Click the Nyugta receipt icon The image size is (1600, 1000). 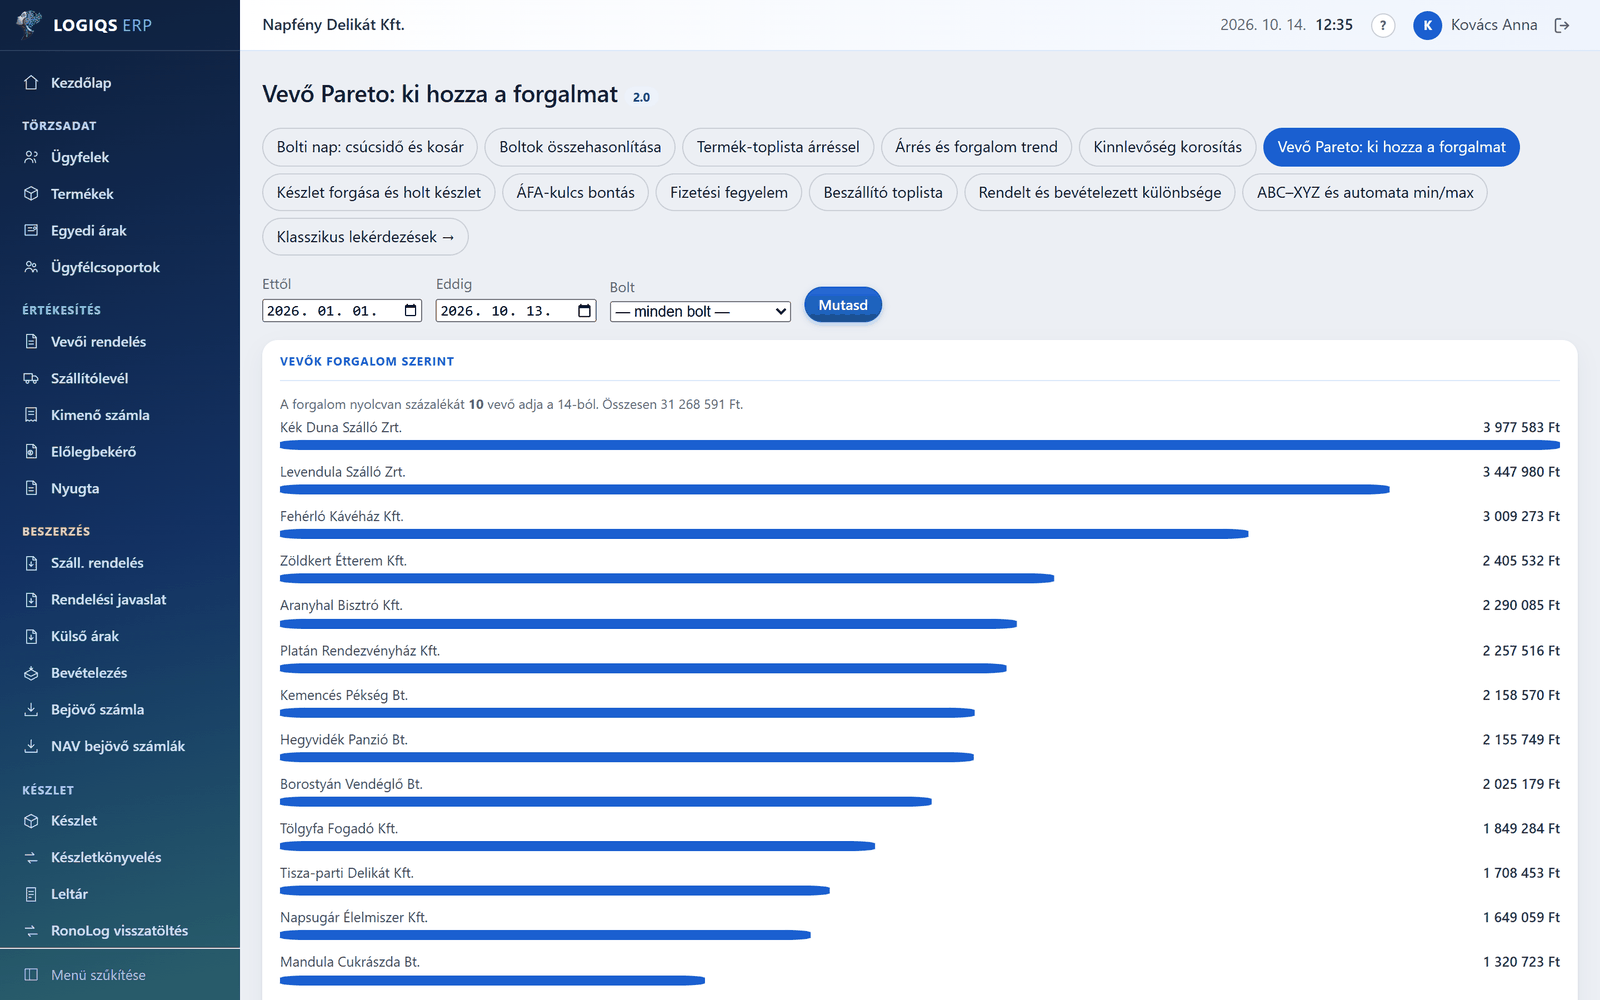pos(31,489)
